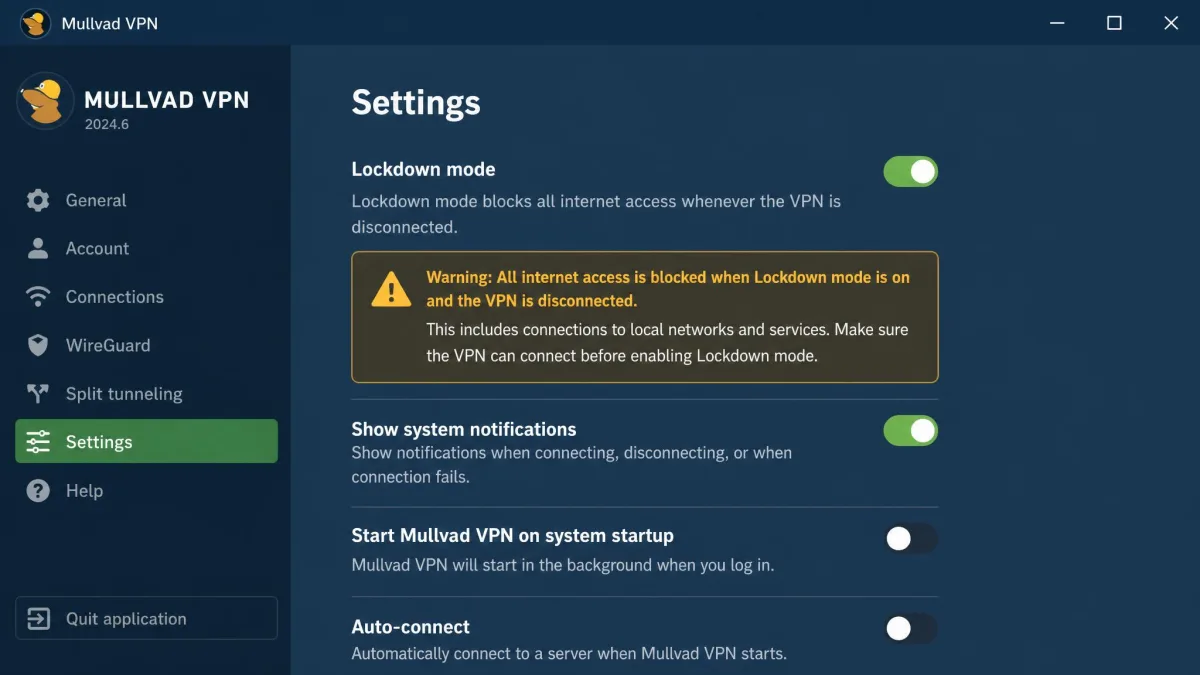
Task: Maximize the Mullvad VPN window
Action: [x=1114, y=23]
